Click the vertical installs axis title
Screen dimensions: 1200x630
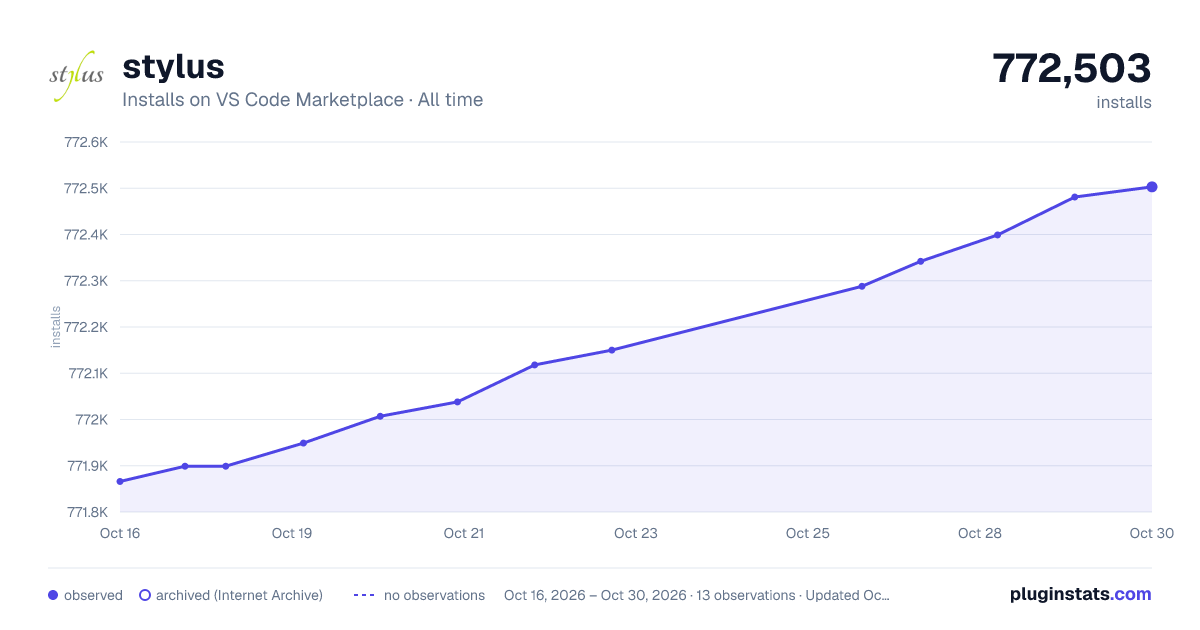(56, 327)
